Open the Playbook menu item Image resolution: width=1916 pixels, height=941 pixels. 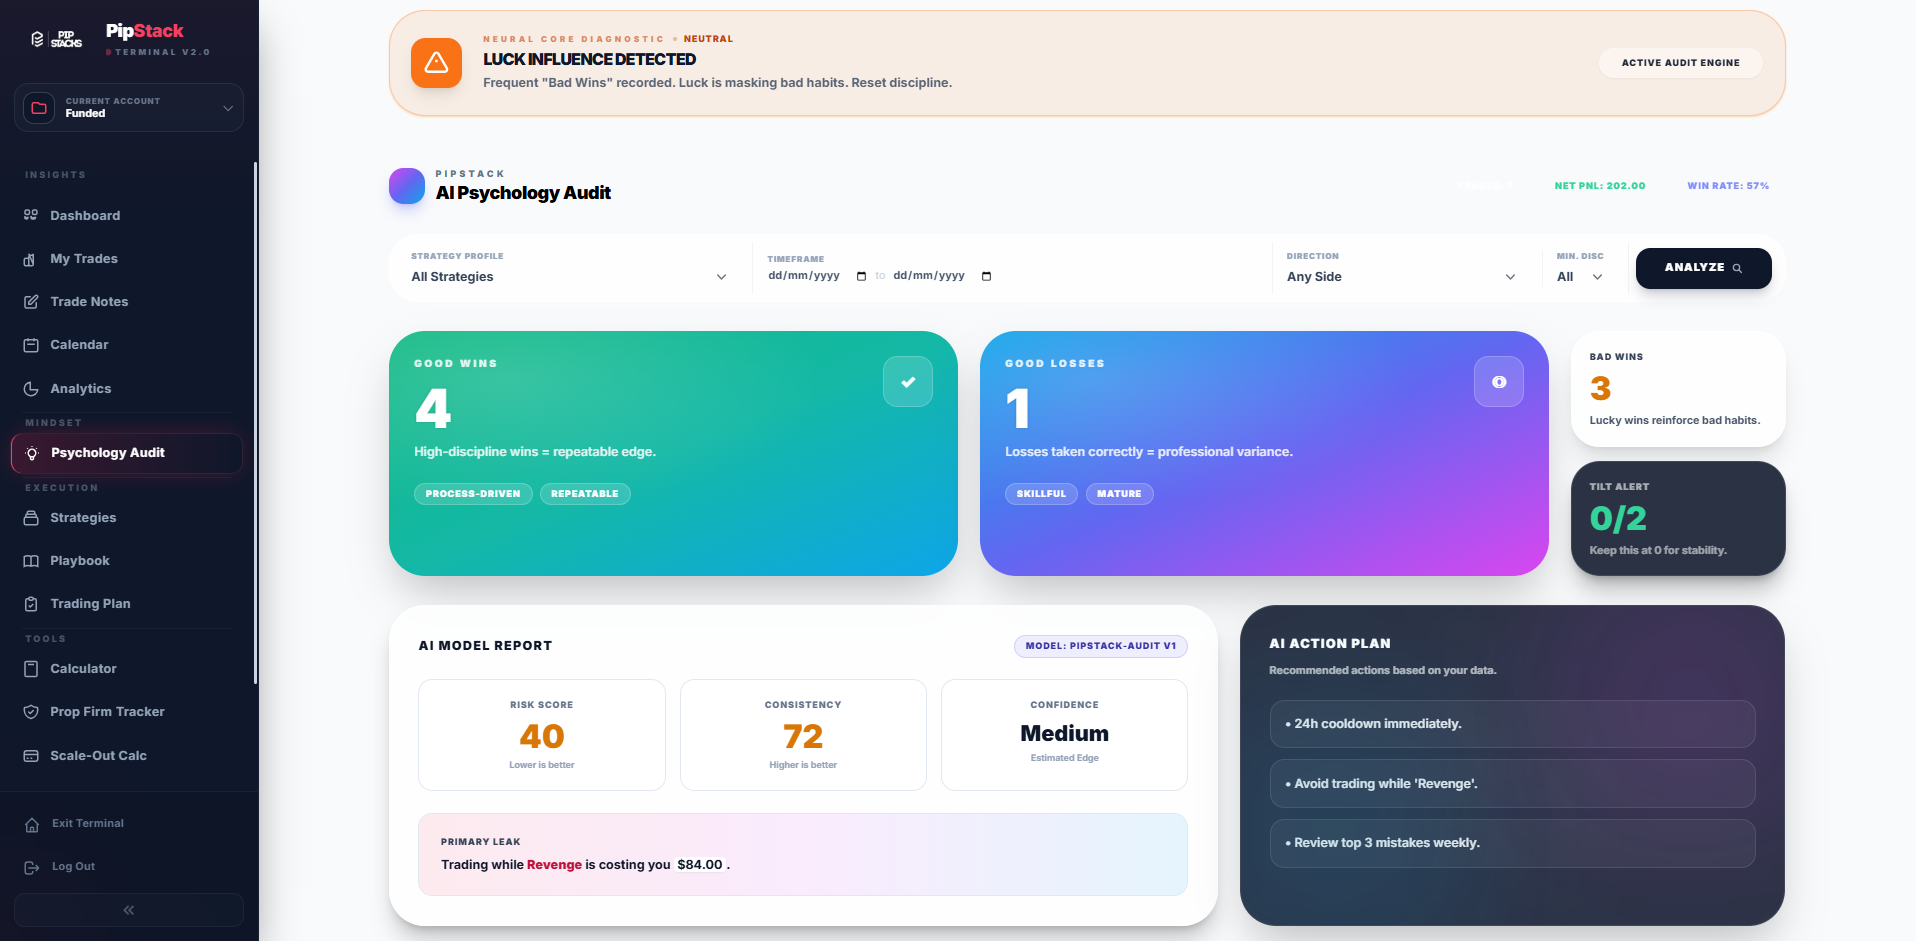pos(80,561)
